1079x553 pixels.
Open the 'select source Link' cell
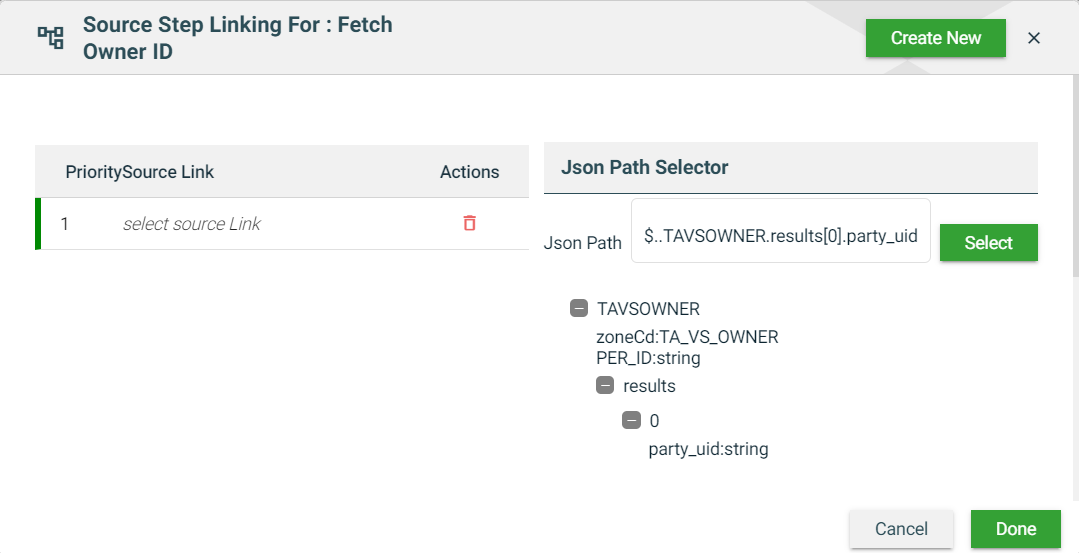tap(191, 224)
